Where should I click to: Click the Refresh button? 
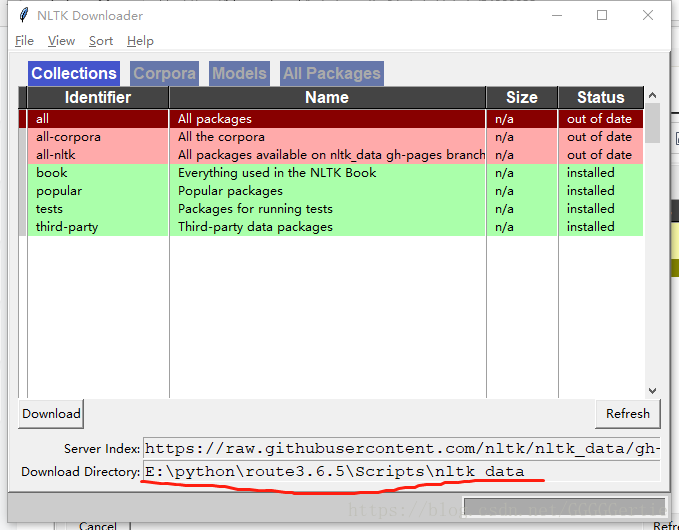coord(628,414)
